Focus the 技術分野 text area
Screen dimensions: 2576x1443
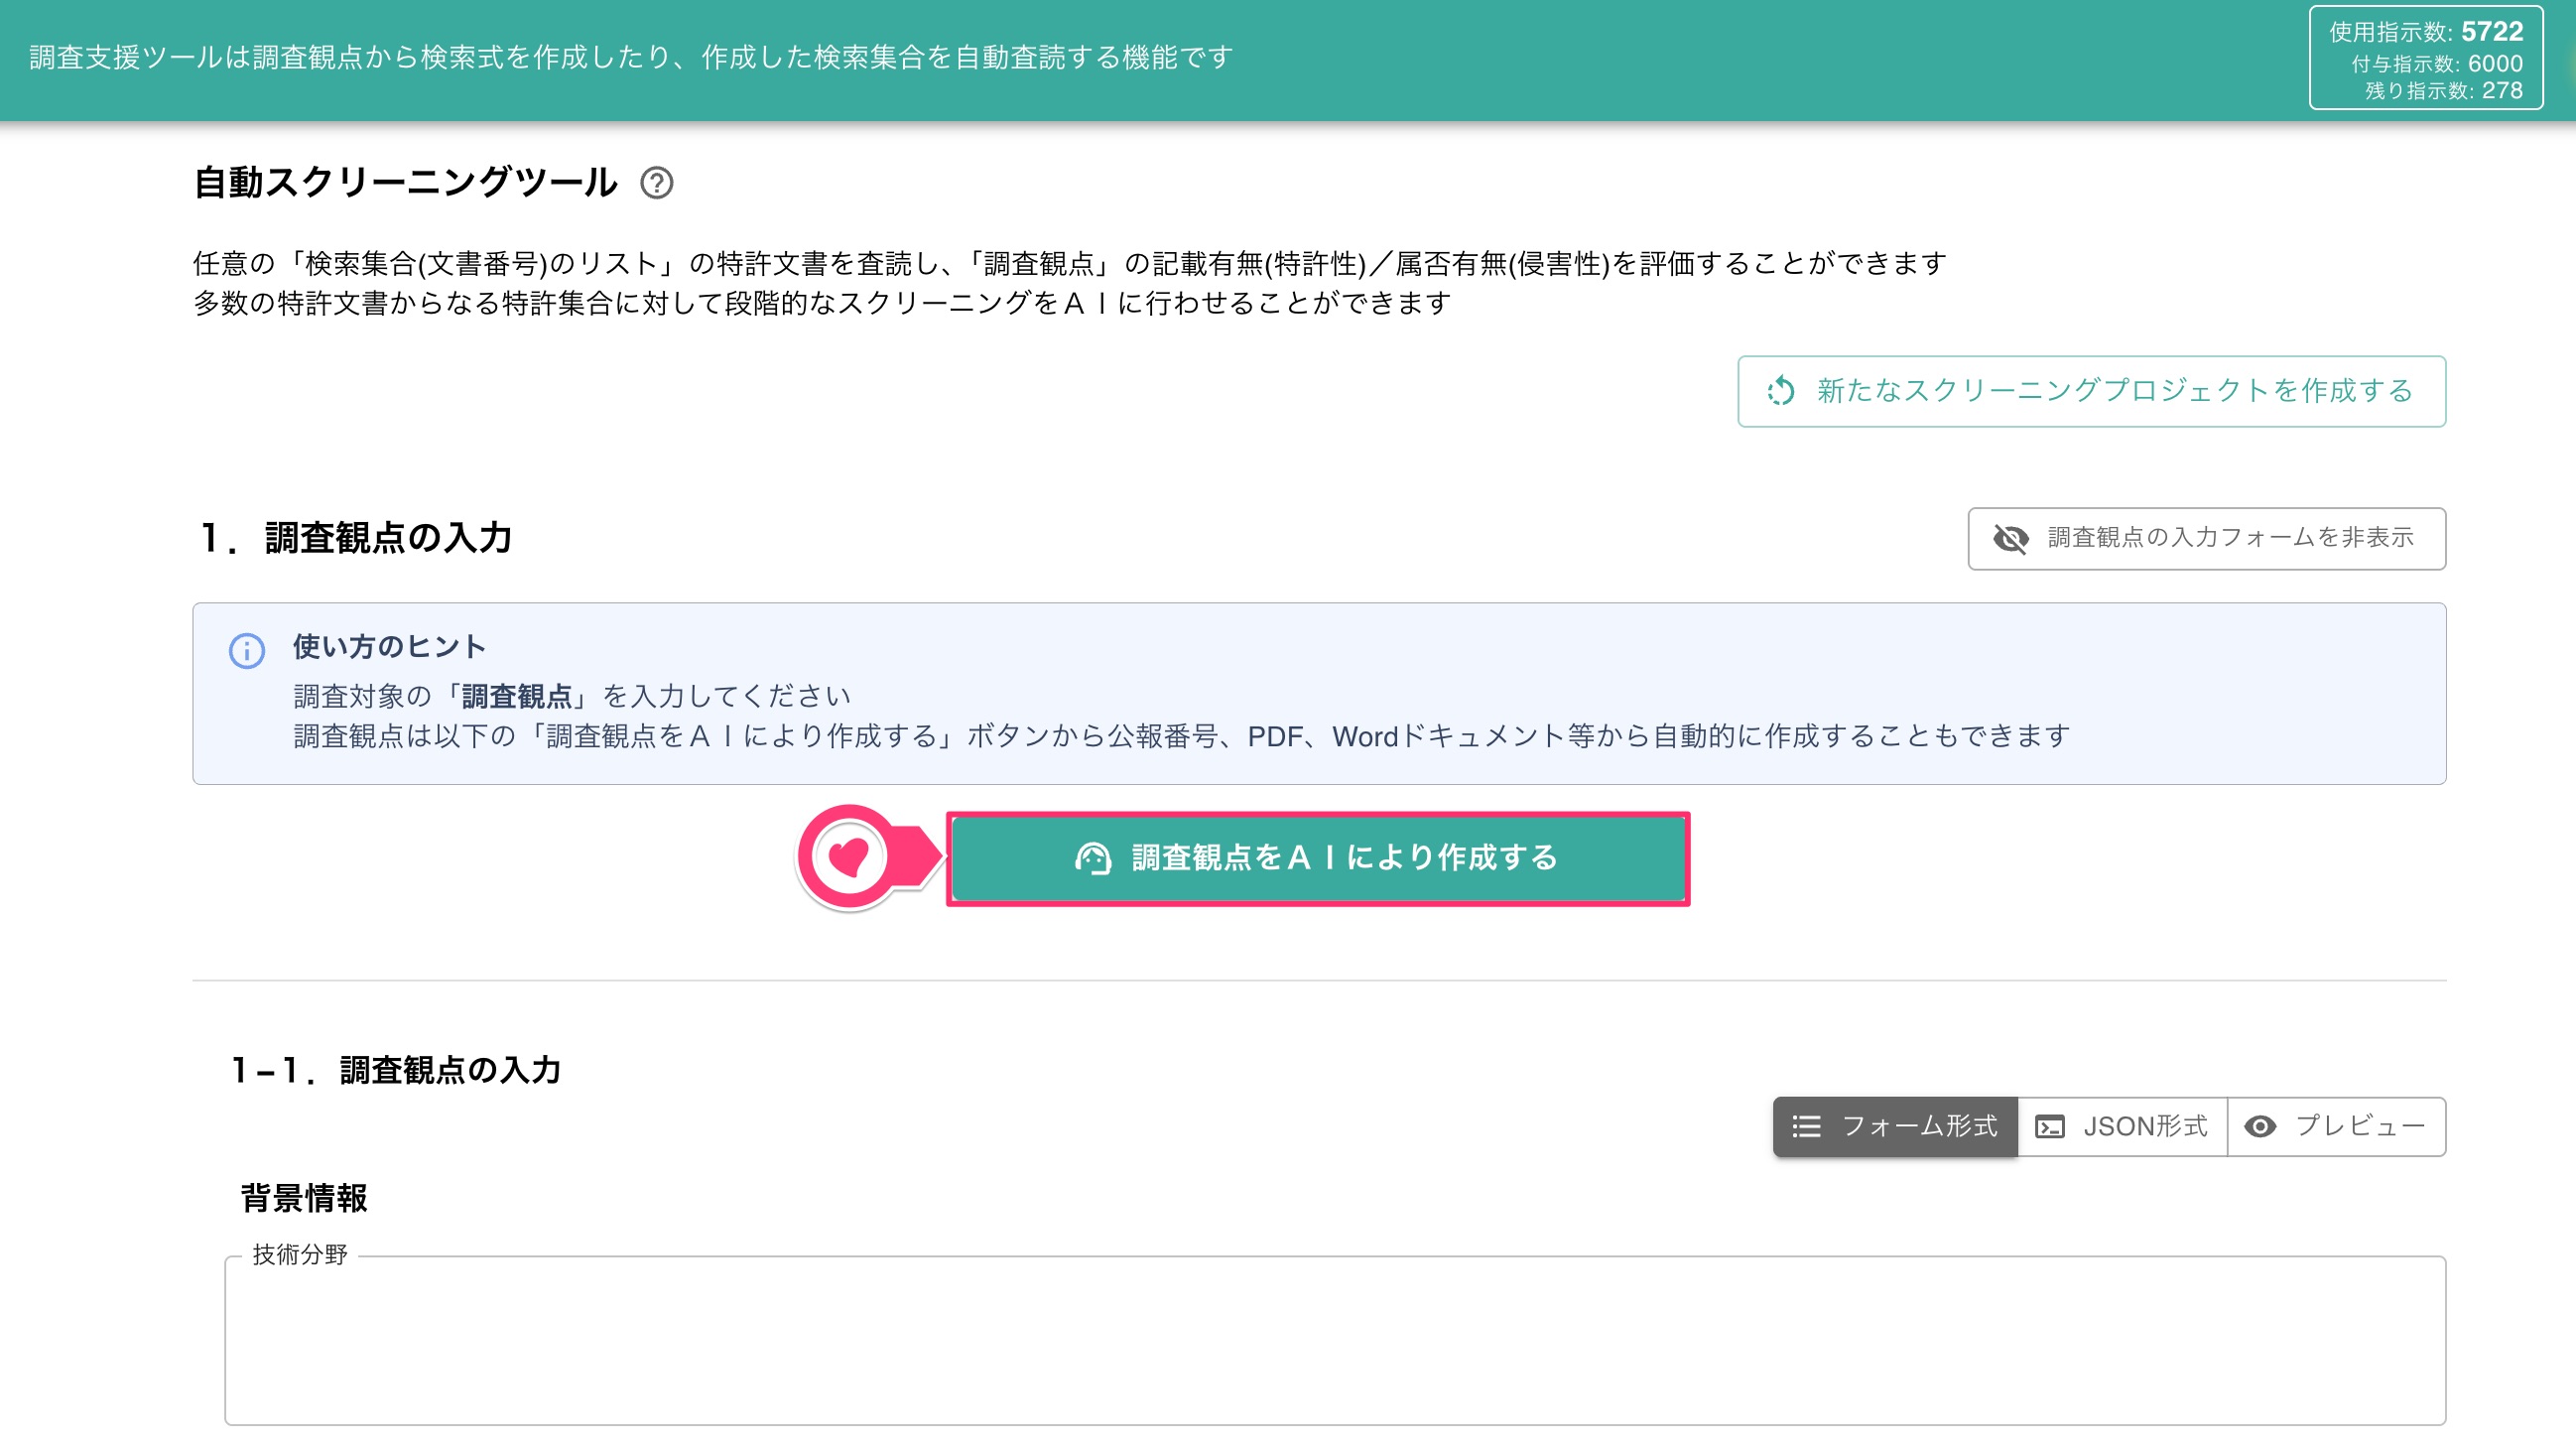(x=1335, y=1340)
